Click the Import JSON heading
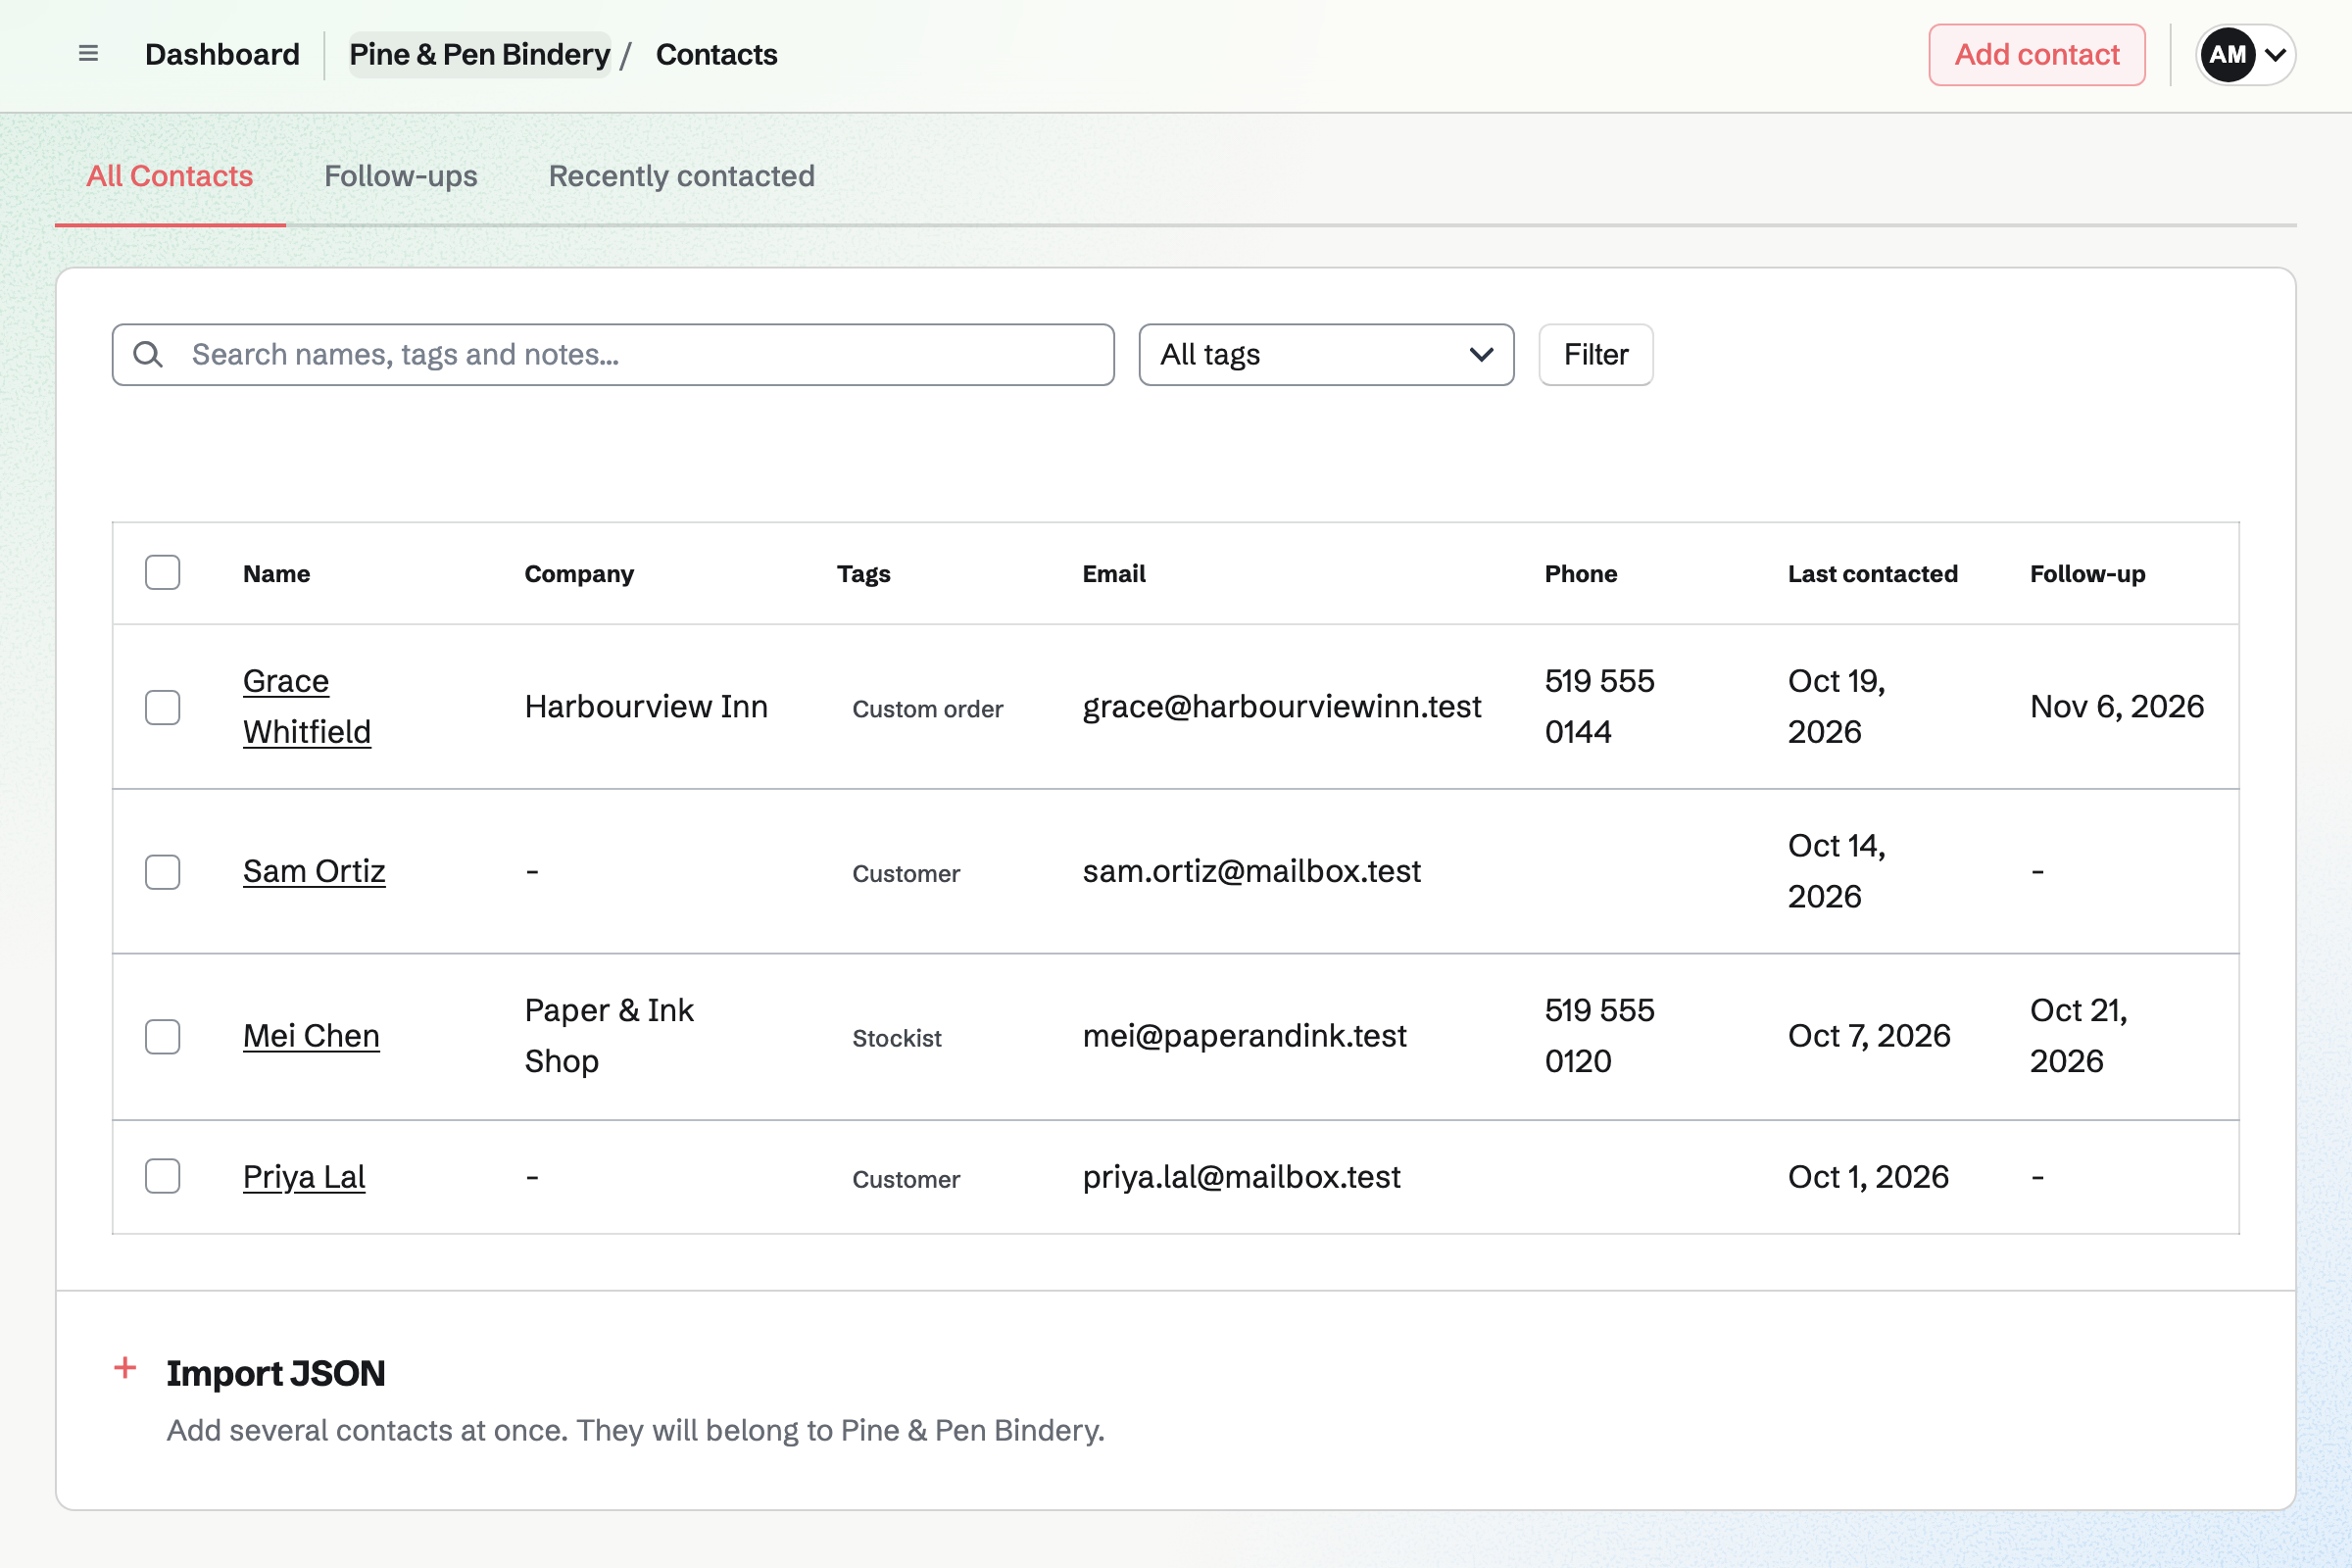 (275, 1373)
